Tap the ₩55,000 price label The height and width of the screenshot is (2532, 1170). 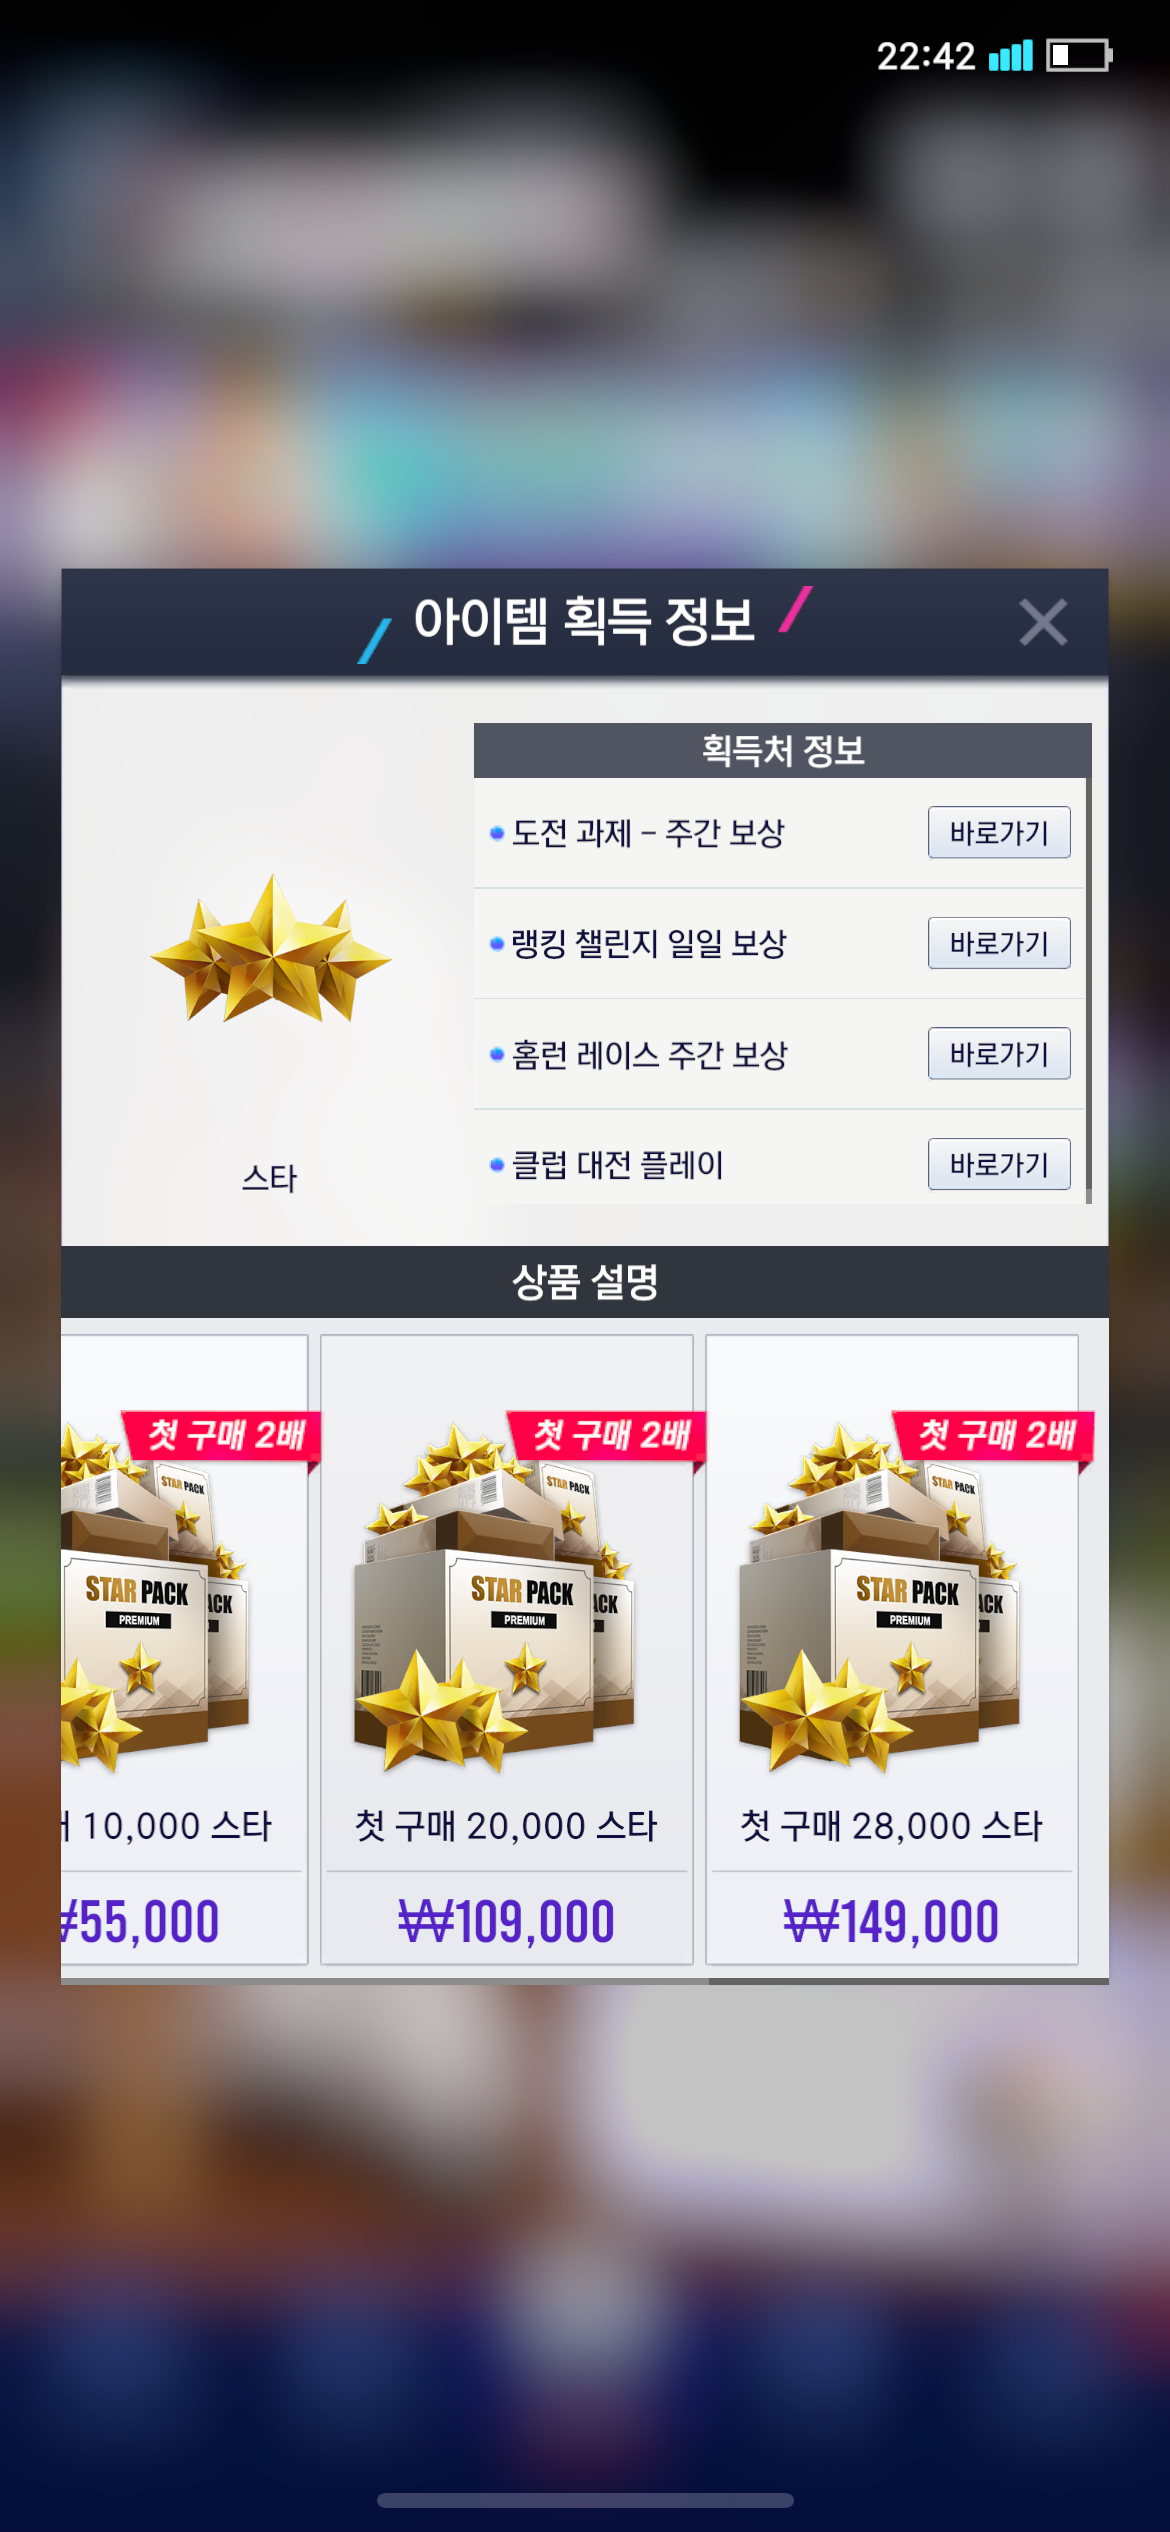point(140,1921)
